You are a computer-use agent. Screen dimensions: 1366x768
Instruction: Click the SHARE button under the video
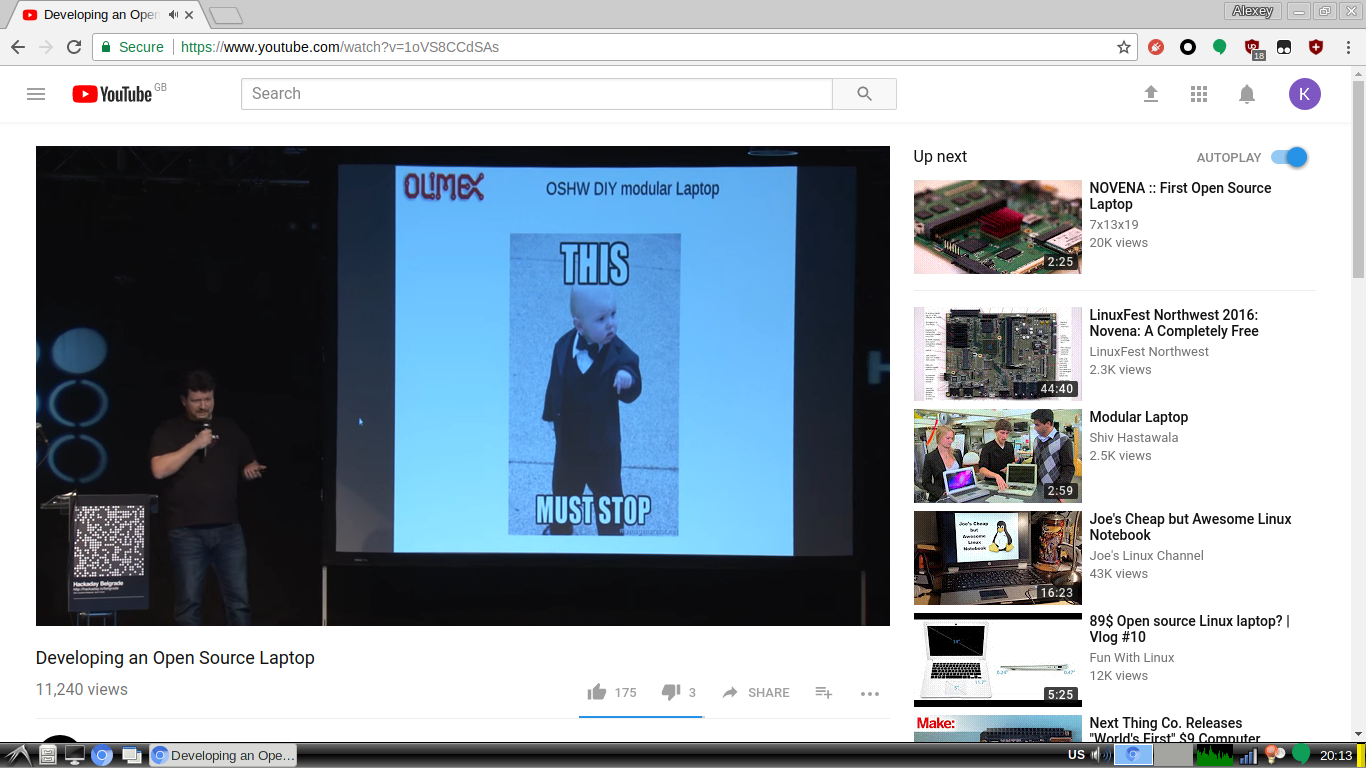point(756,692)
